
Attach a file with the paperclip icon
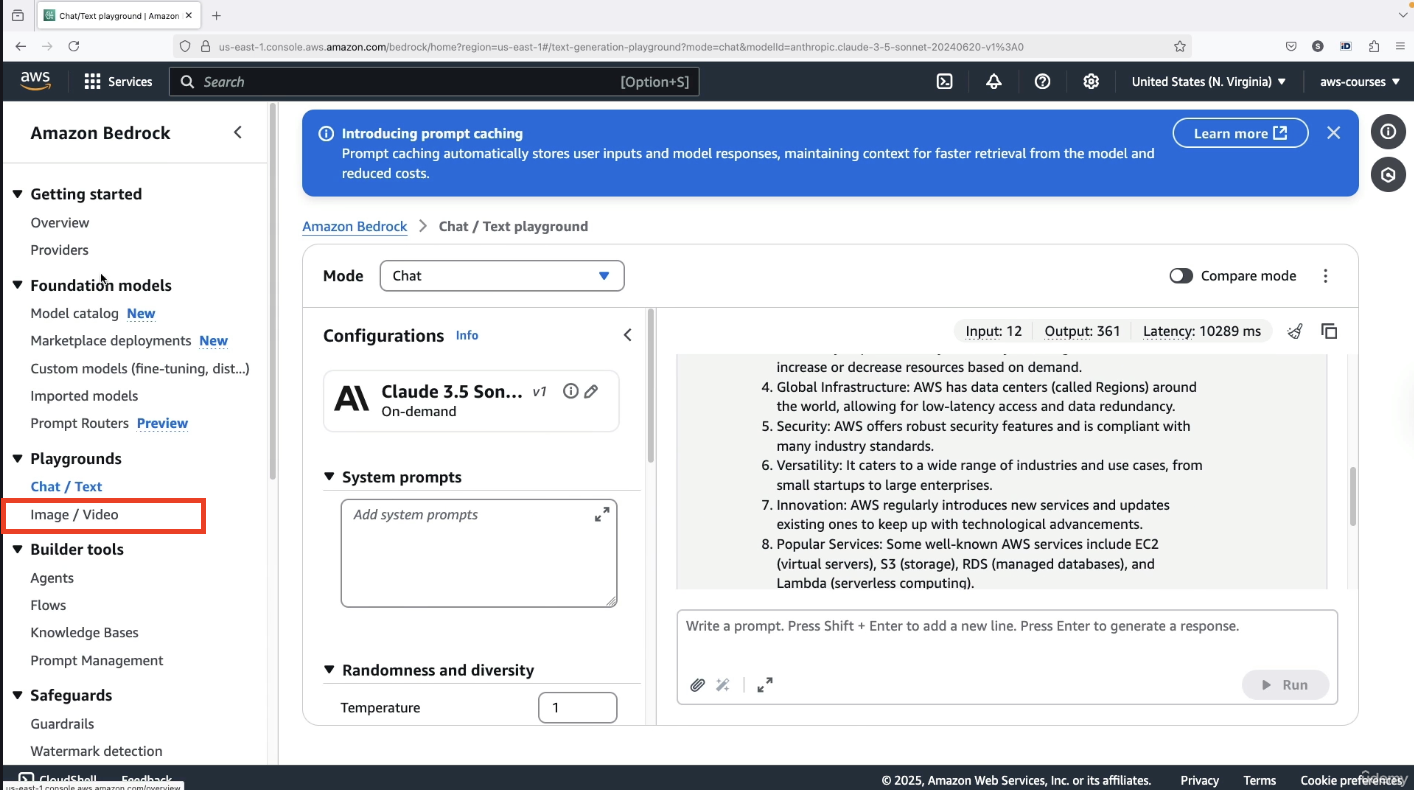pyautogui.click(x=697, y=685)
